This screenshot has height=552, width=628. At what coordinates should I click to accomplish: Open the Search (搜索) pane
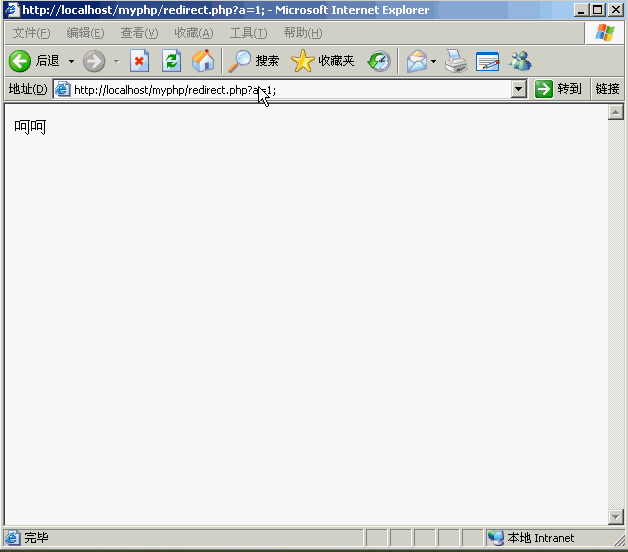click(x=254, y=61)
